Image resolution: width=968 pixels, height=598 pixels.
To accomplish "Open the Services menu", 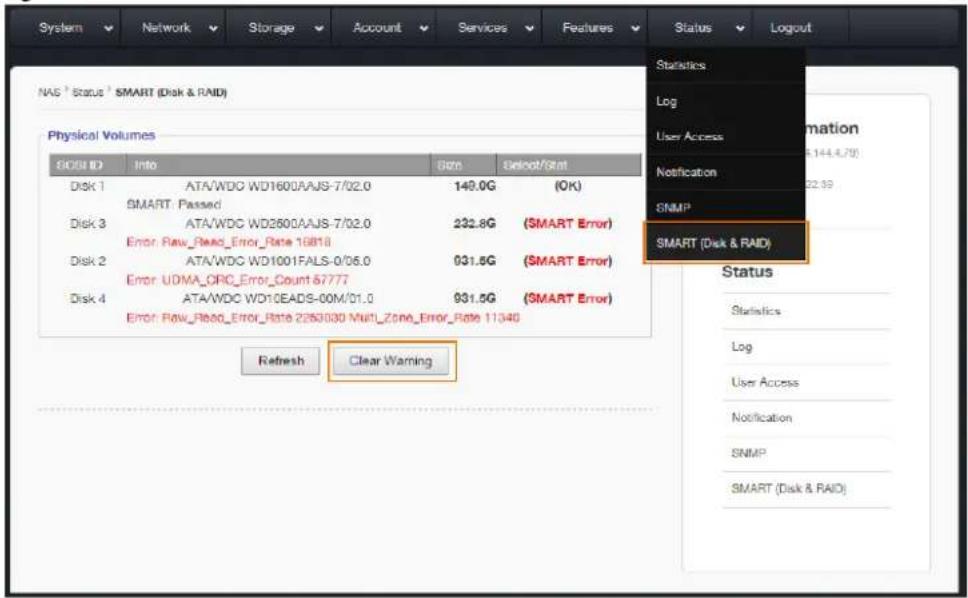I will [482, 28].
